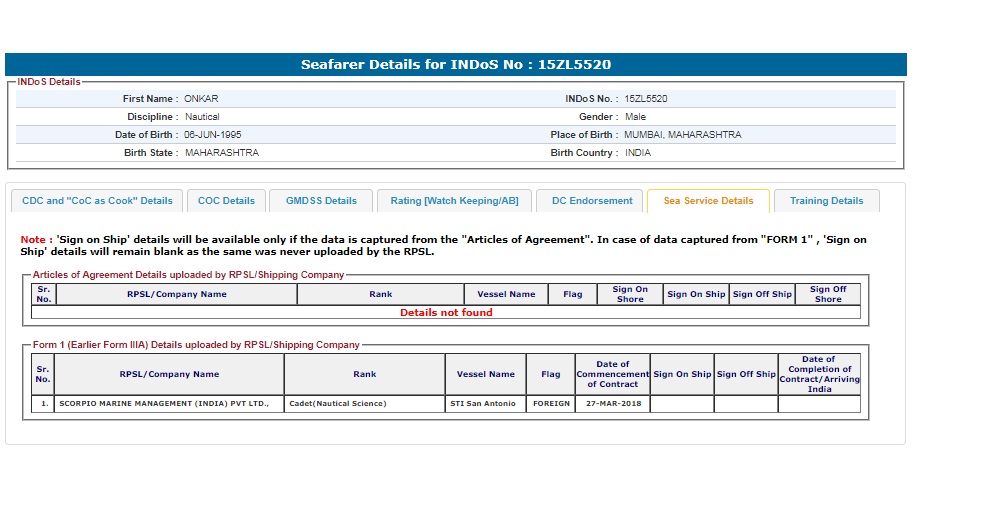Screen dimensions: 1000x508
Task: Select the Sea Service Details tab
Action: tap(708, 201)
